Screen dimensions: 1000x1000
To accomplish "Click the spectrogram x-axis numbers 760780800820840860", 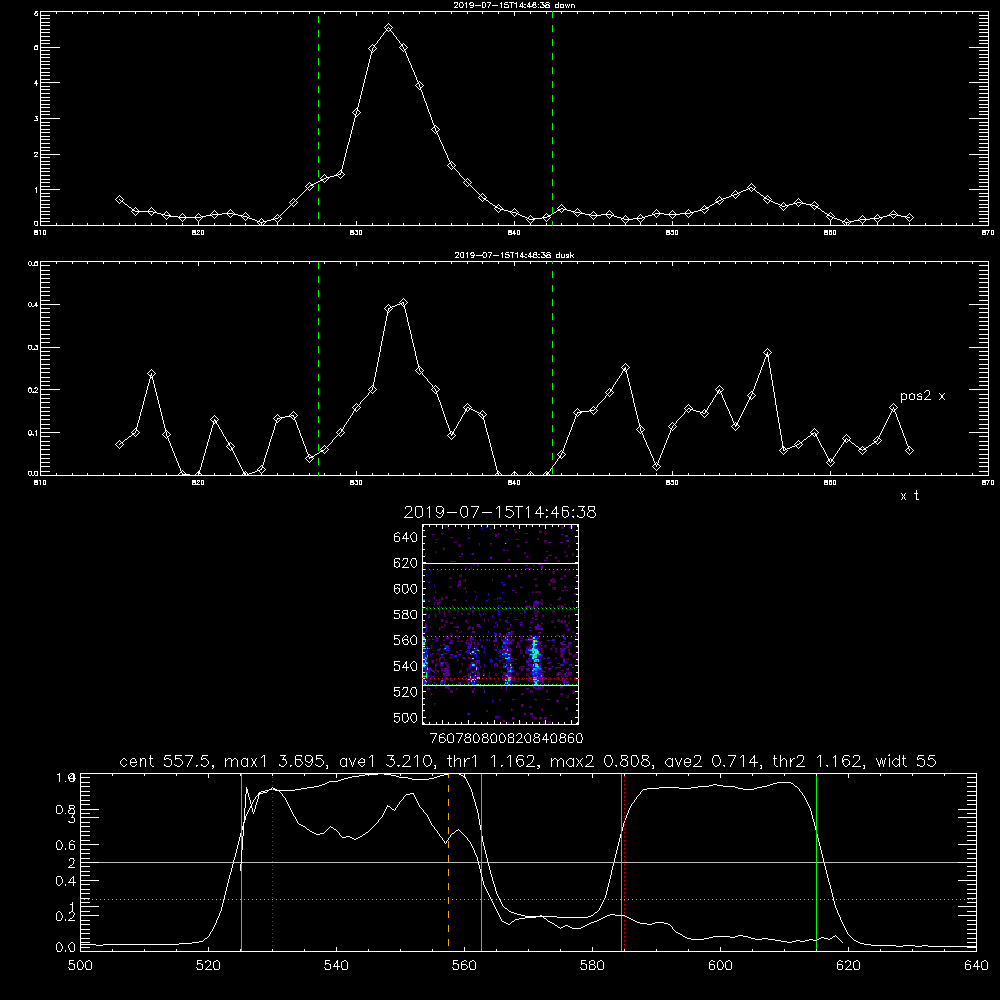I will (x=506, y=738).
